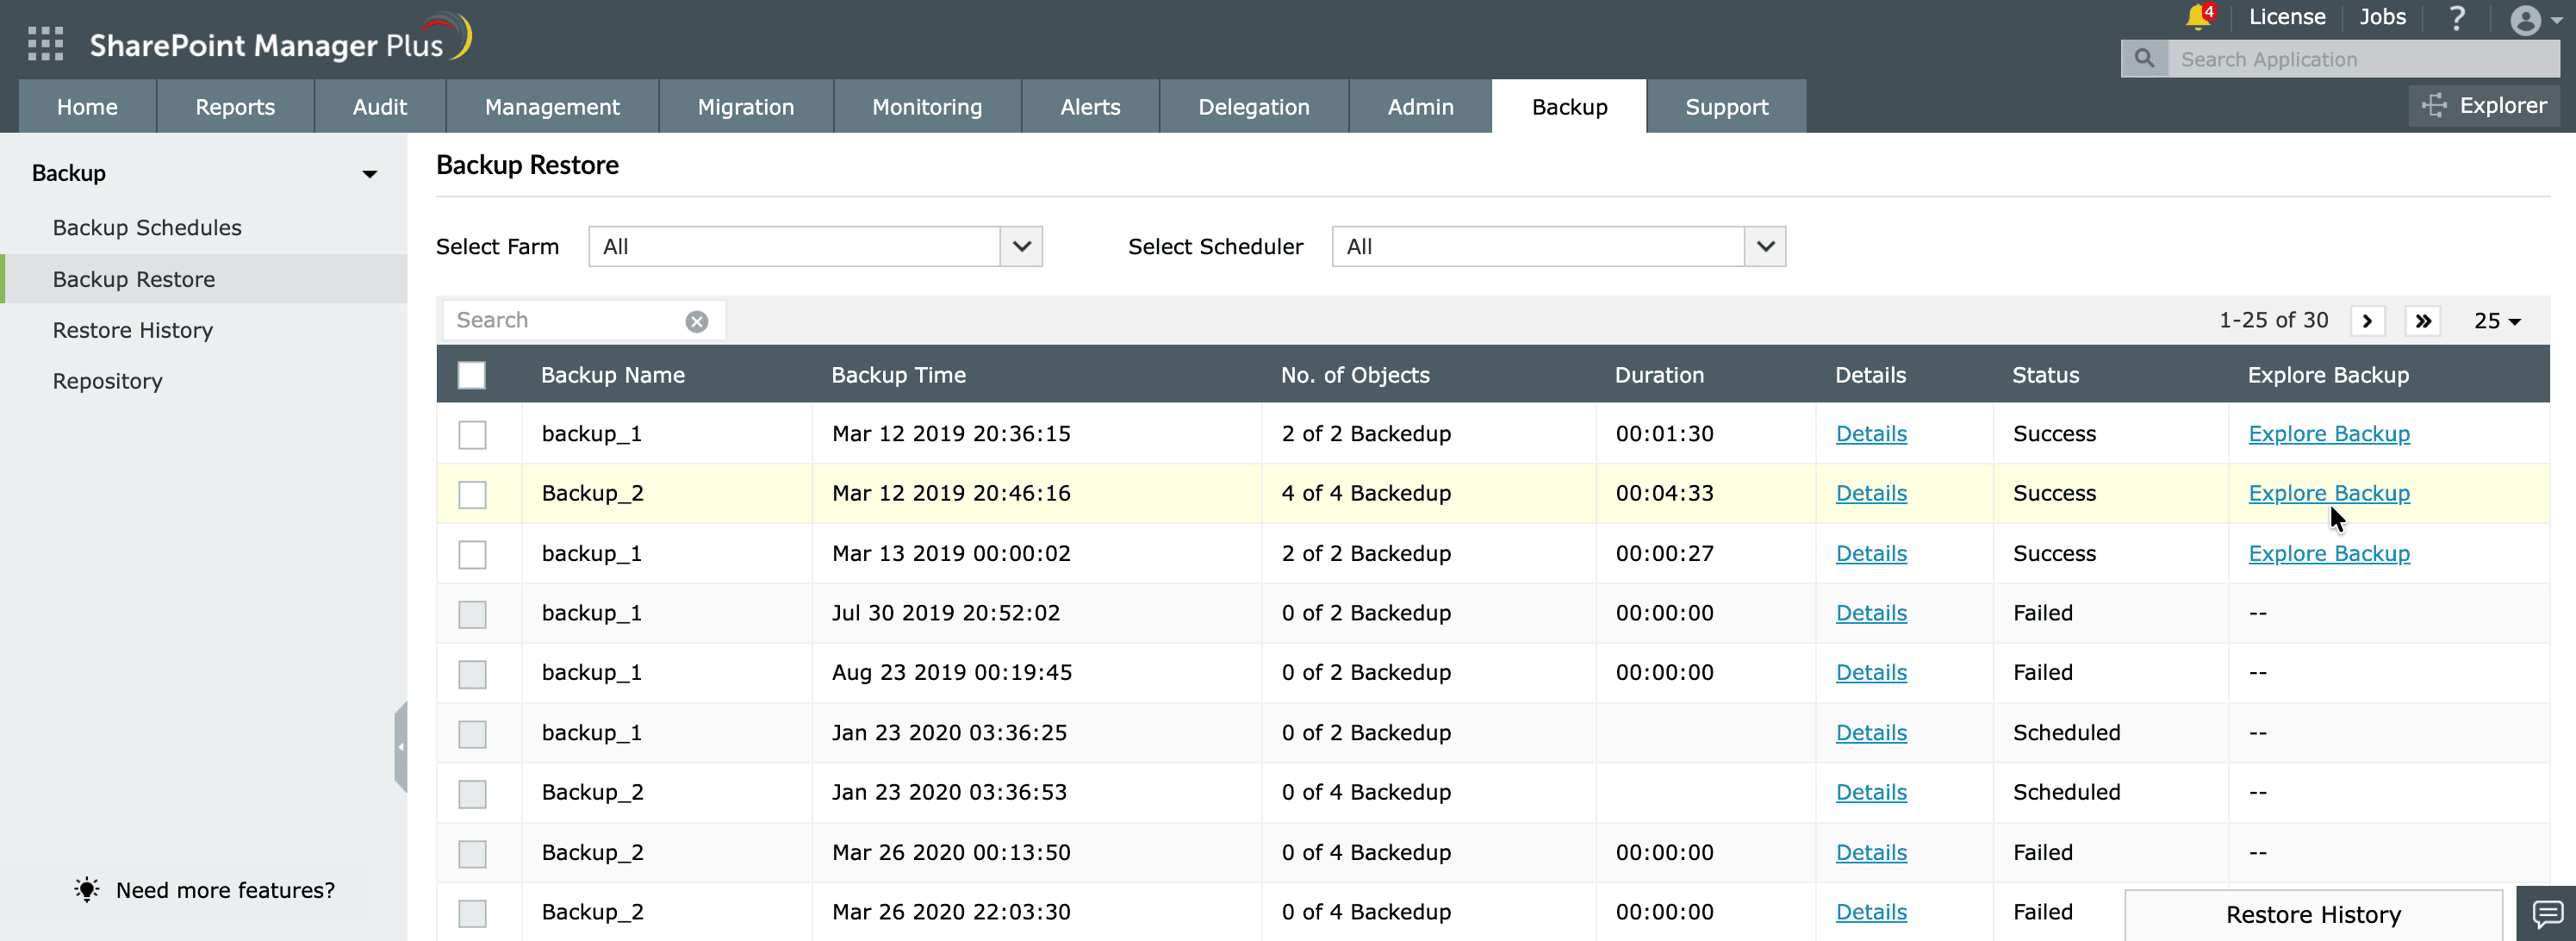Clear the table search using the X icon
This screenshot has height=941, width=2576.
pyautogui.click(x=696, y=320)
